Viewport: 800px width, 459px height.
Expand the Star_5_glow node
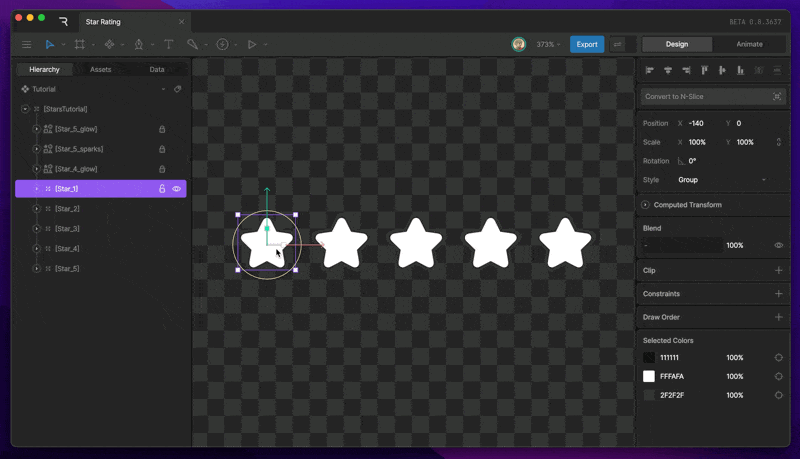coord(36,129)
